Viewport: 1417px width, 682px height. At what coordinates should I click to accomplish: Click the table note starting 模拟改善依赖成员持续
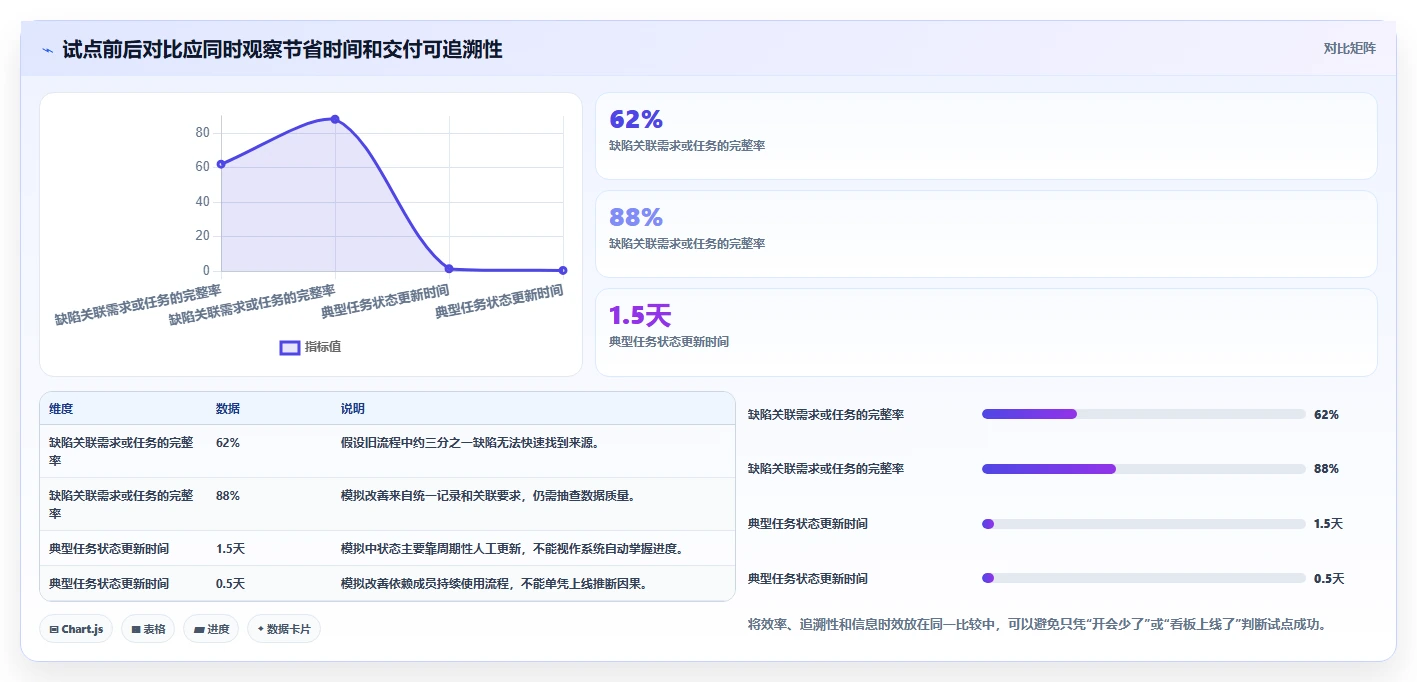click(494, 584)
